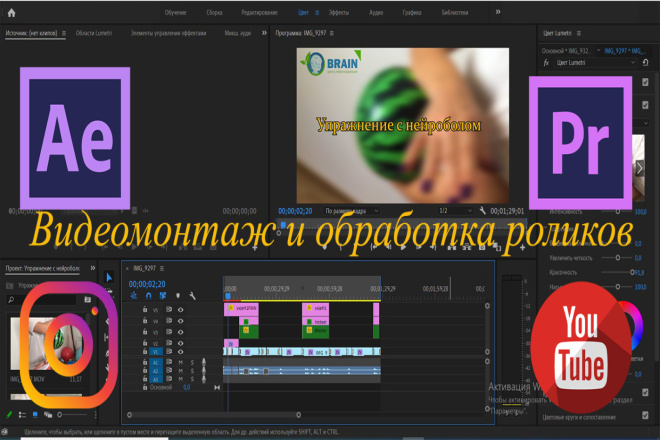Click the Project thumbnail zoom slider
Image resolution: width=660 pixels, height=440 pixels.
click(72, 415)
